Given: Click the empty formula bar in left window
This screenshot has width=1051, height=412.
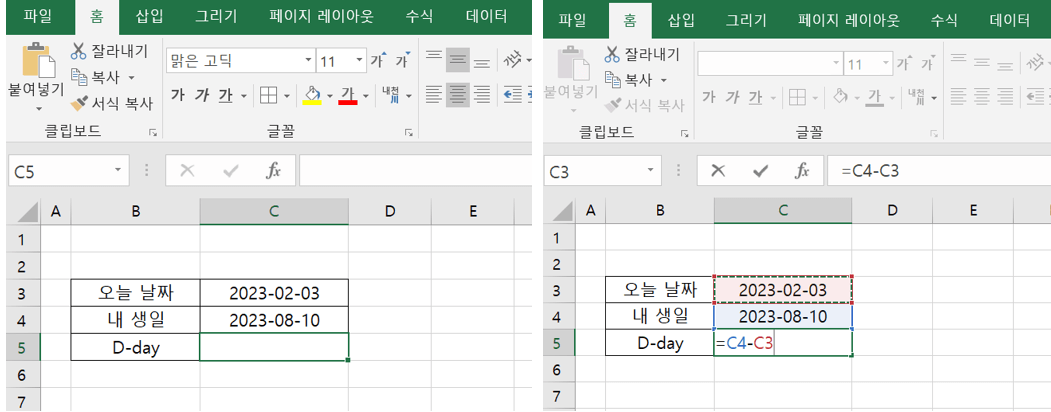Looking at the screenshot, I should point(416,171).
